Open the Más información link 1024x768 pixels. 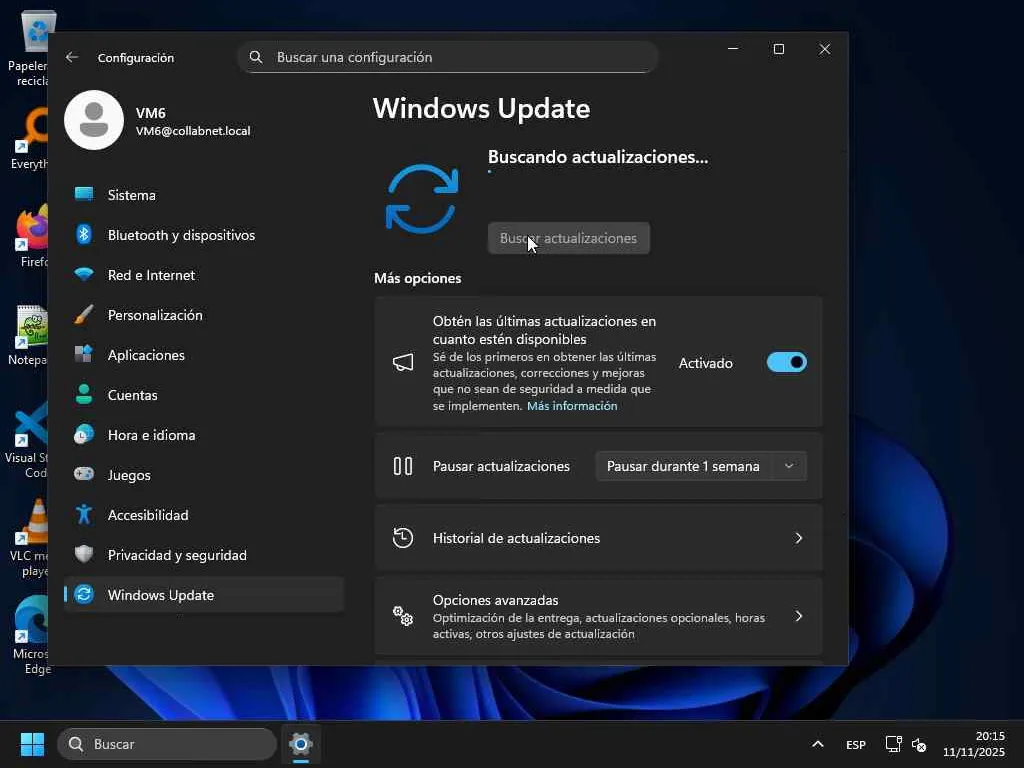pos(572,406)
